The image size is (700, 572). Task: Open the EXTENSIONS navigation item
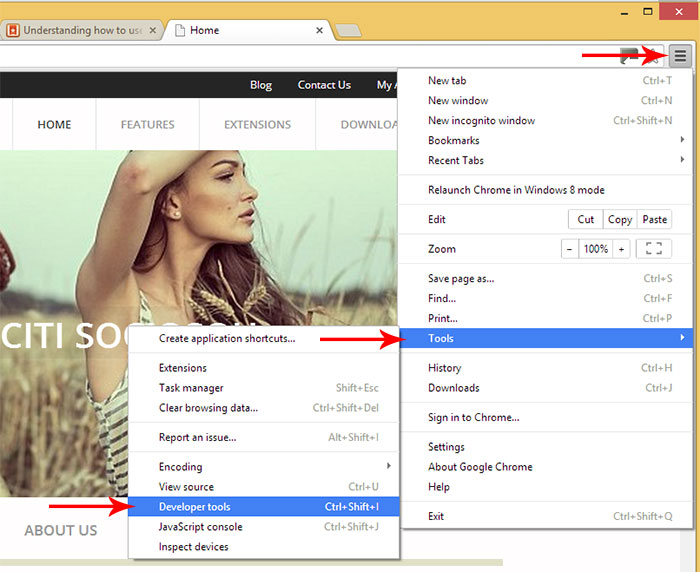257,124
